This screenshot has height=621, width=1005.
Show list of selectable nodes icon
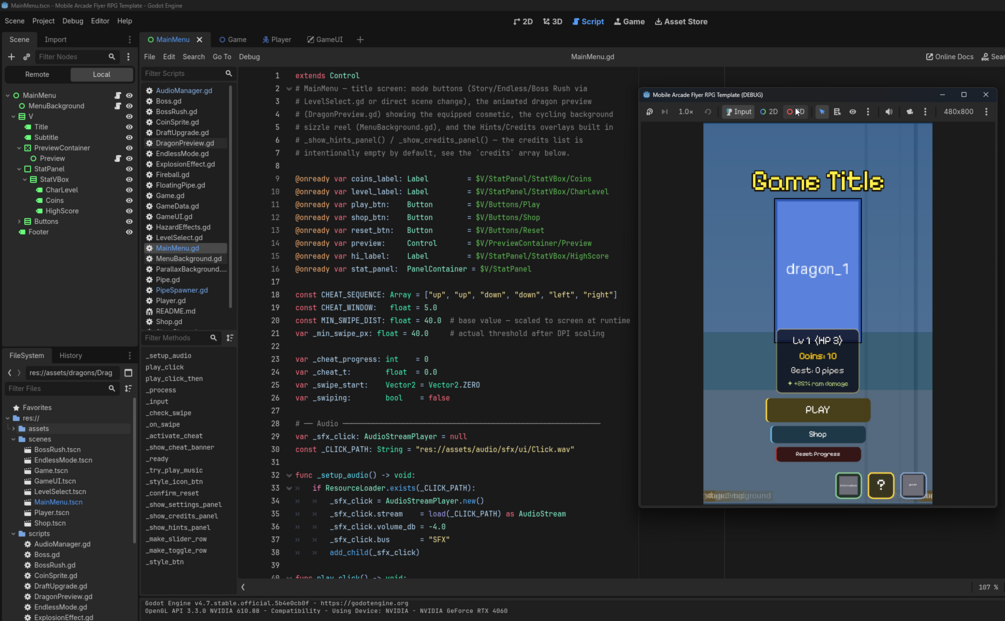837,112
